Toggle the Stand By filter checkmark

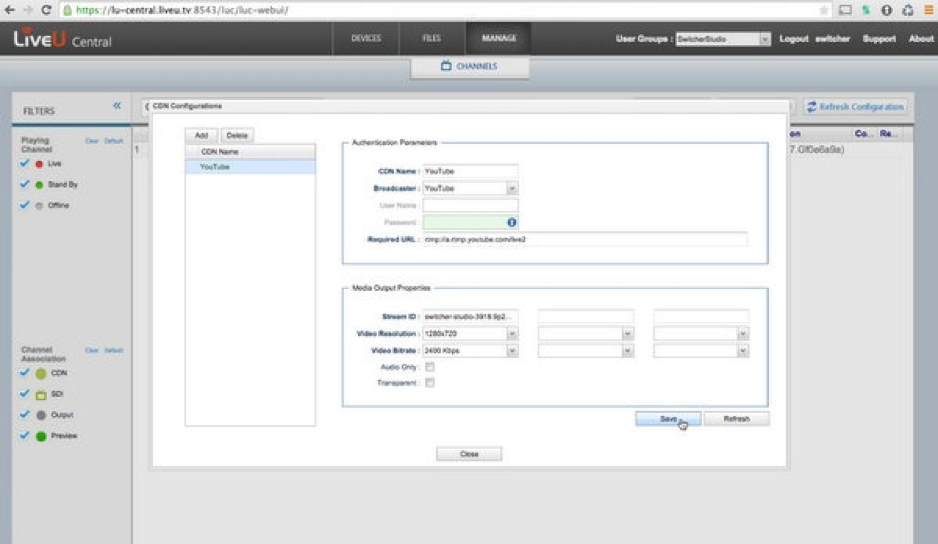25,184
